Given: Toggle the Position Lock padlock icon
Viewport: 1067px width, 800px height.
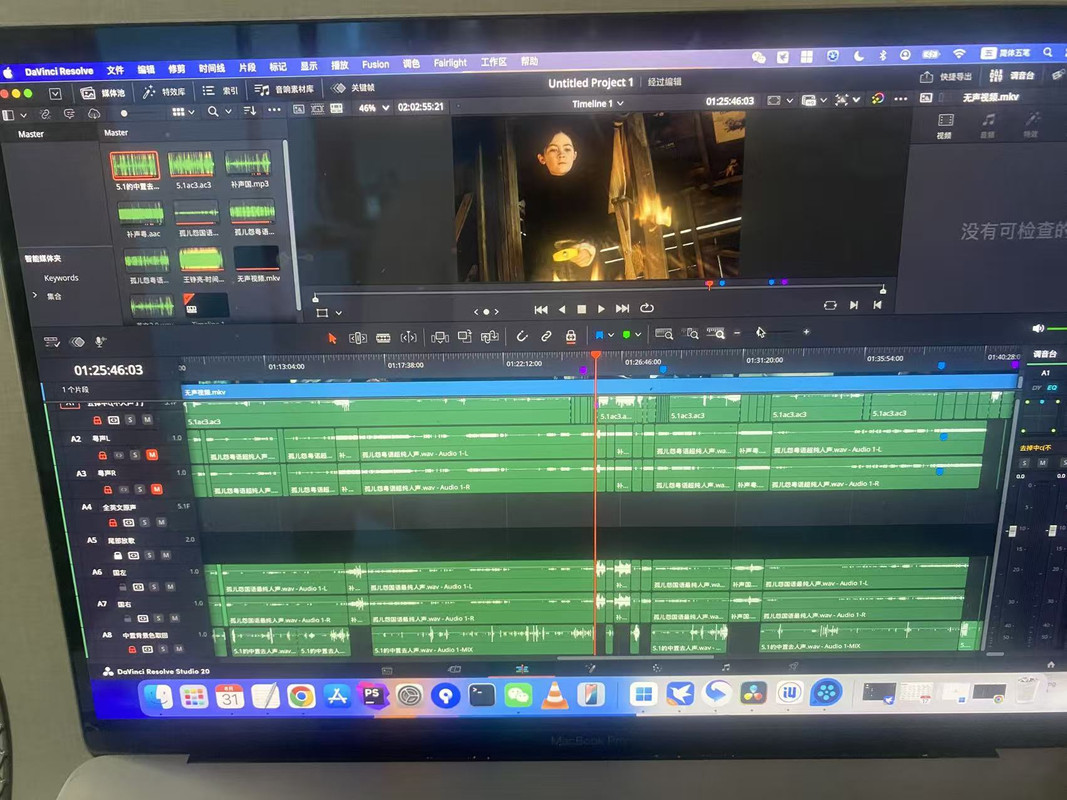Looking at the screenshot, I should tap(571, 335).
